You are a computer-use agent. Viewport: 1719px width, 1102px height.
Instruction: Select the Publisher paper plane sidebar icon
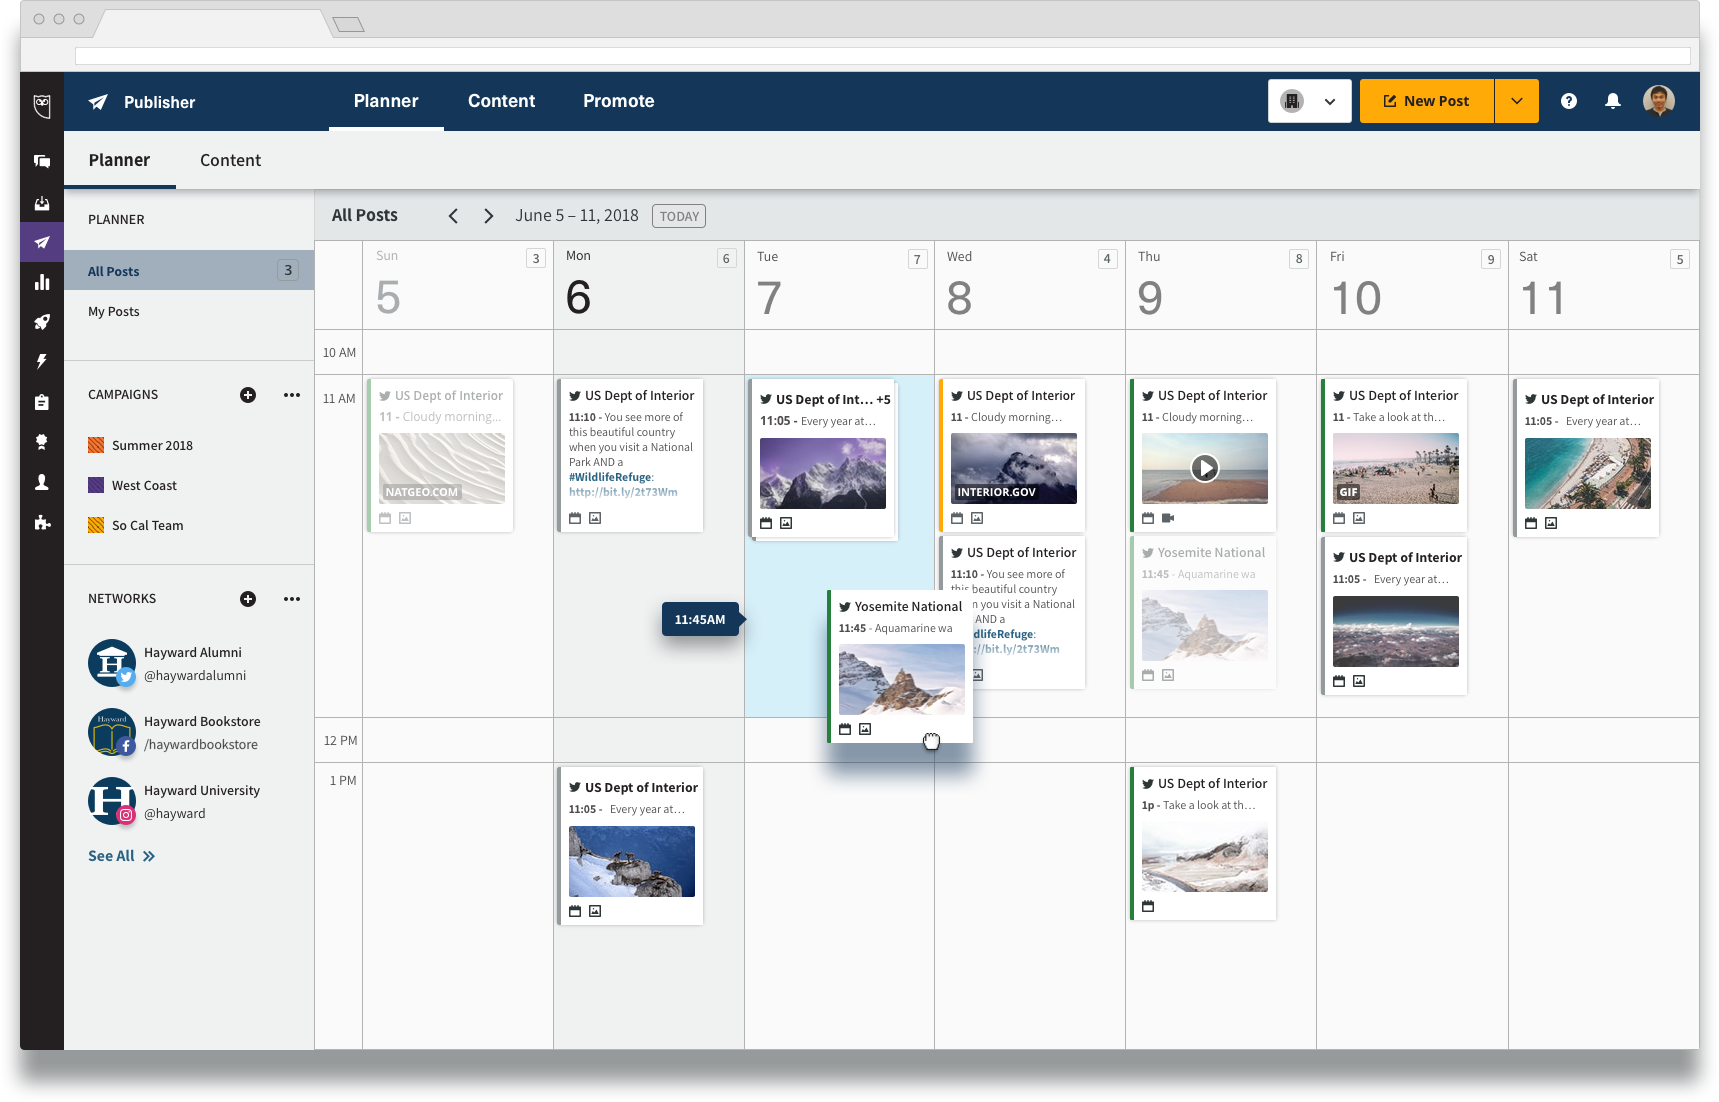(42, 242)
